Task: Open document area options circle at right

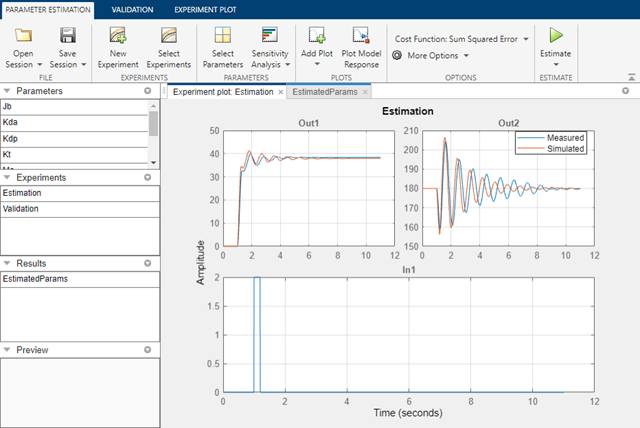Action: (x=625, y=91)
